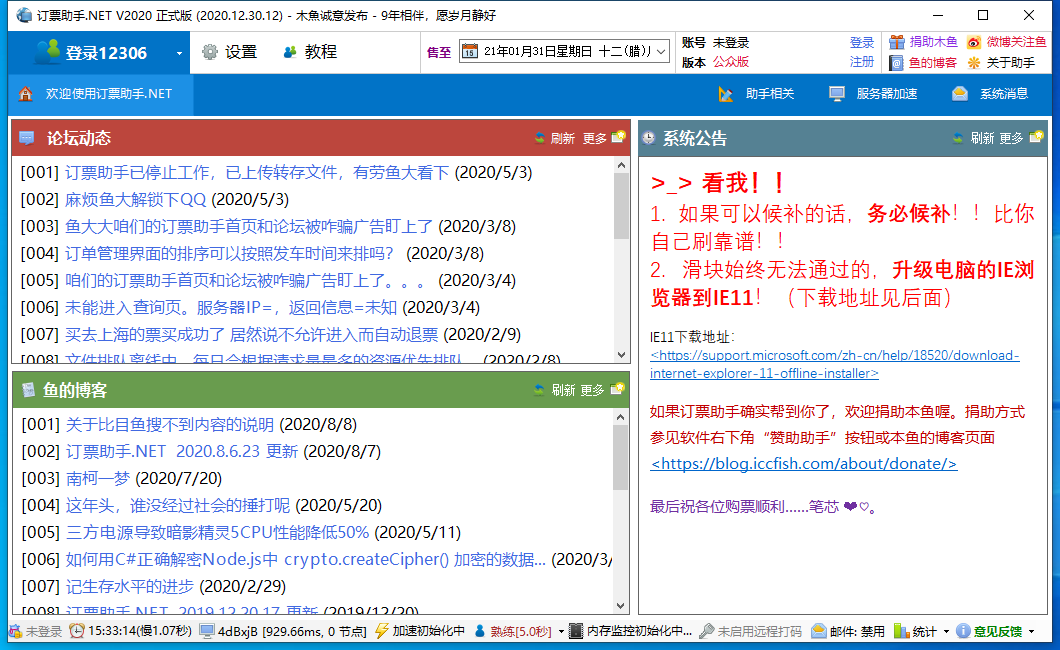The height and width of the screenshot is (650, 1060).
Task: Click the 关于助手 star icon
Action: (x=973, y=63)
